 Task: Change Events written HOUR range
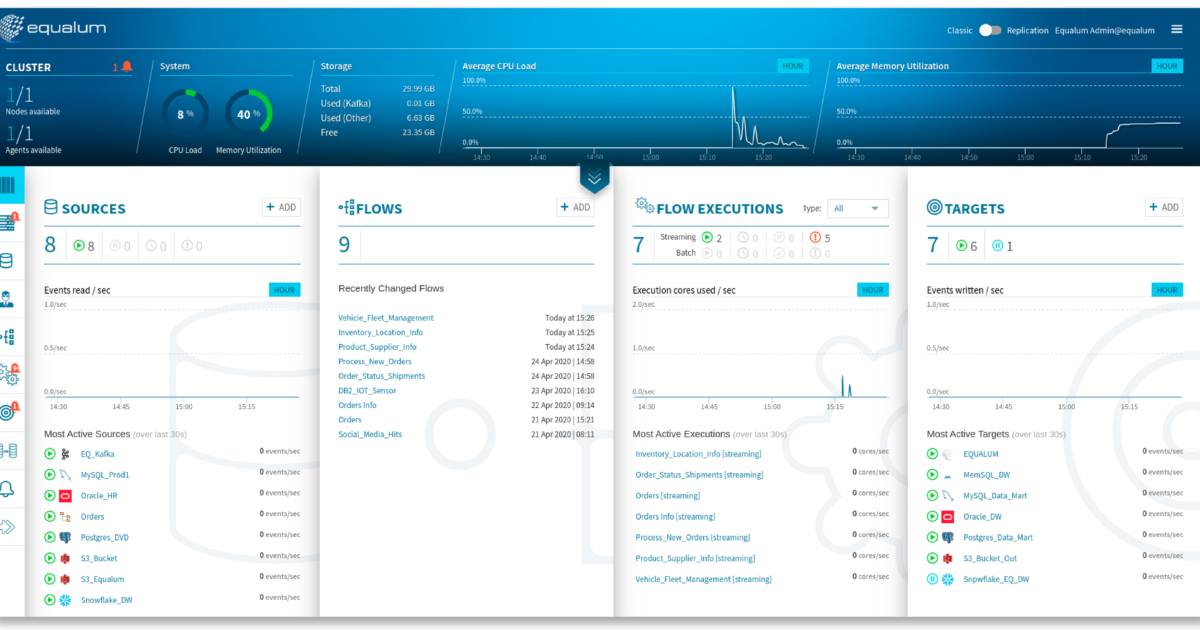1168,290
